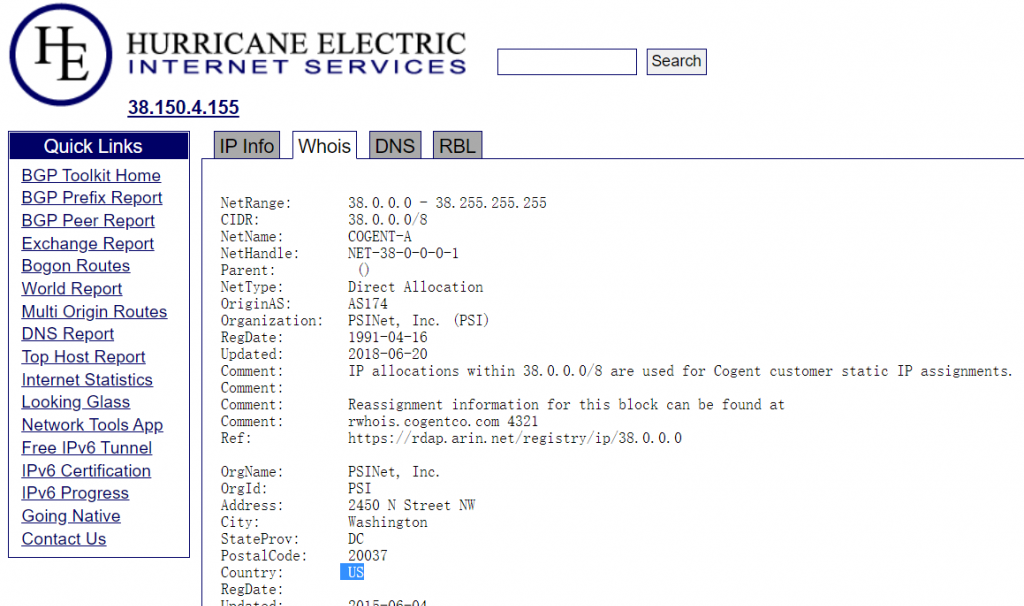The image size is (1024, 606).
Task: Go to IPv6 Certification
Action: [86, 470]
